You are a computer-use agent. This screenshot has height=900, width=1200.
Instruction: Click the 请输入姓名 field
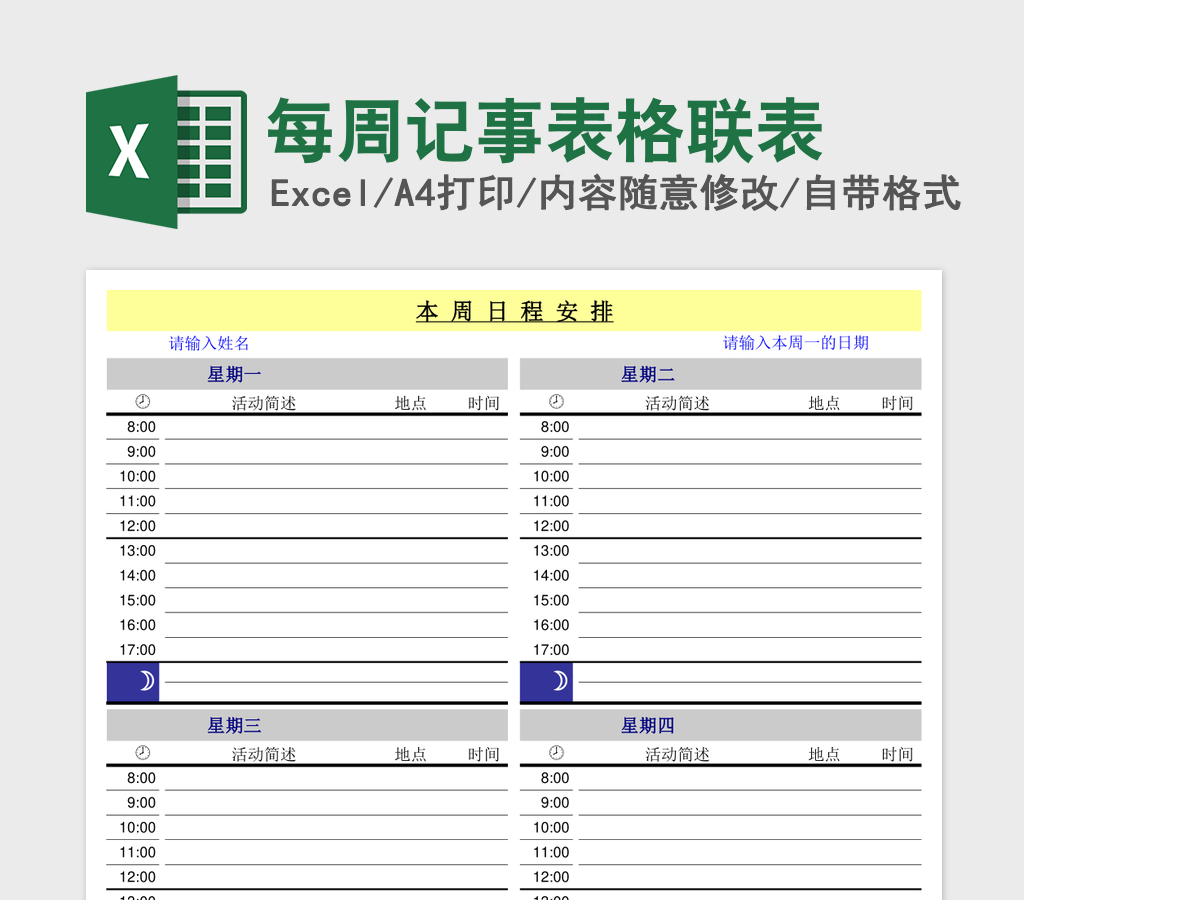click(x=209, y=343)
